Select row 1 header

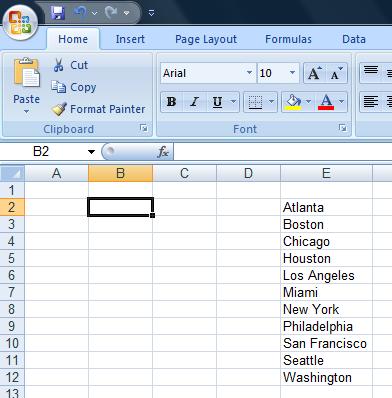point(12,190)
